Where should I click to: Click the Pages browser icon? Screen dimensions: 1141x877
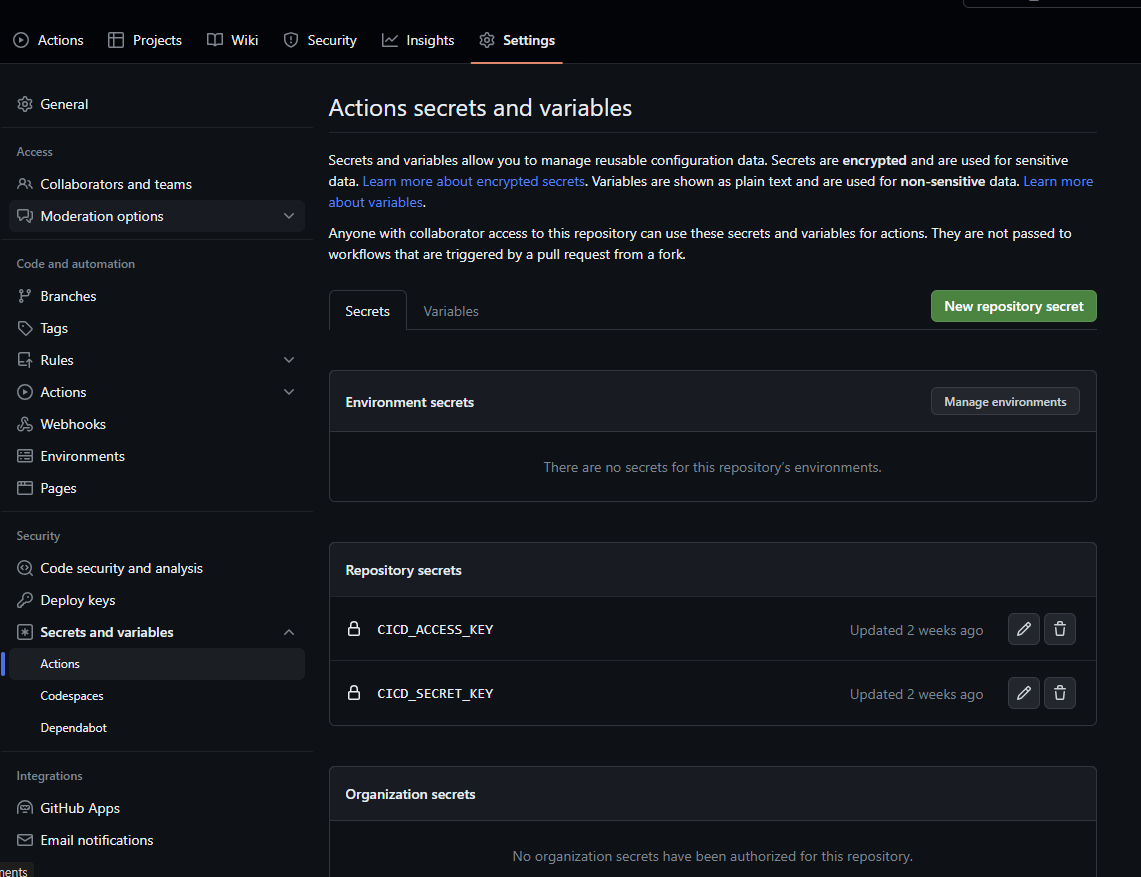(25, 488)
